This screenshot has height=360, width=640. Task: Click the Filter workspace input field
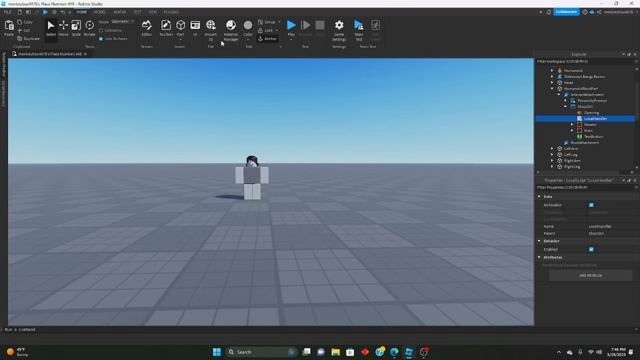coord(586,62)
